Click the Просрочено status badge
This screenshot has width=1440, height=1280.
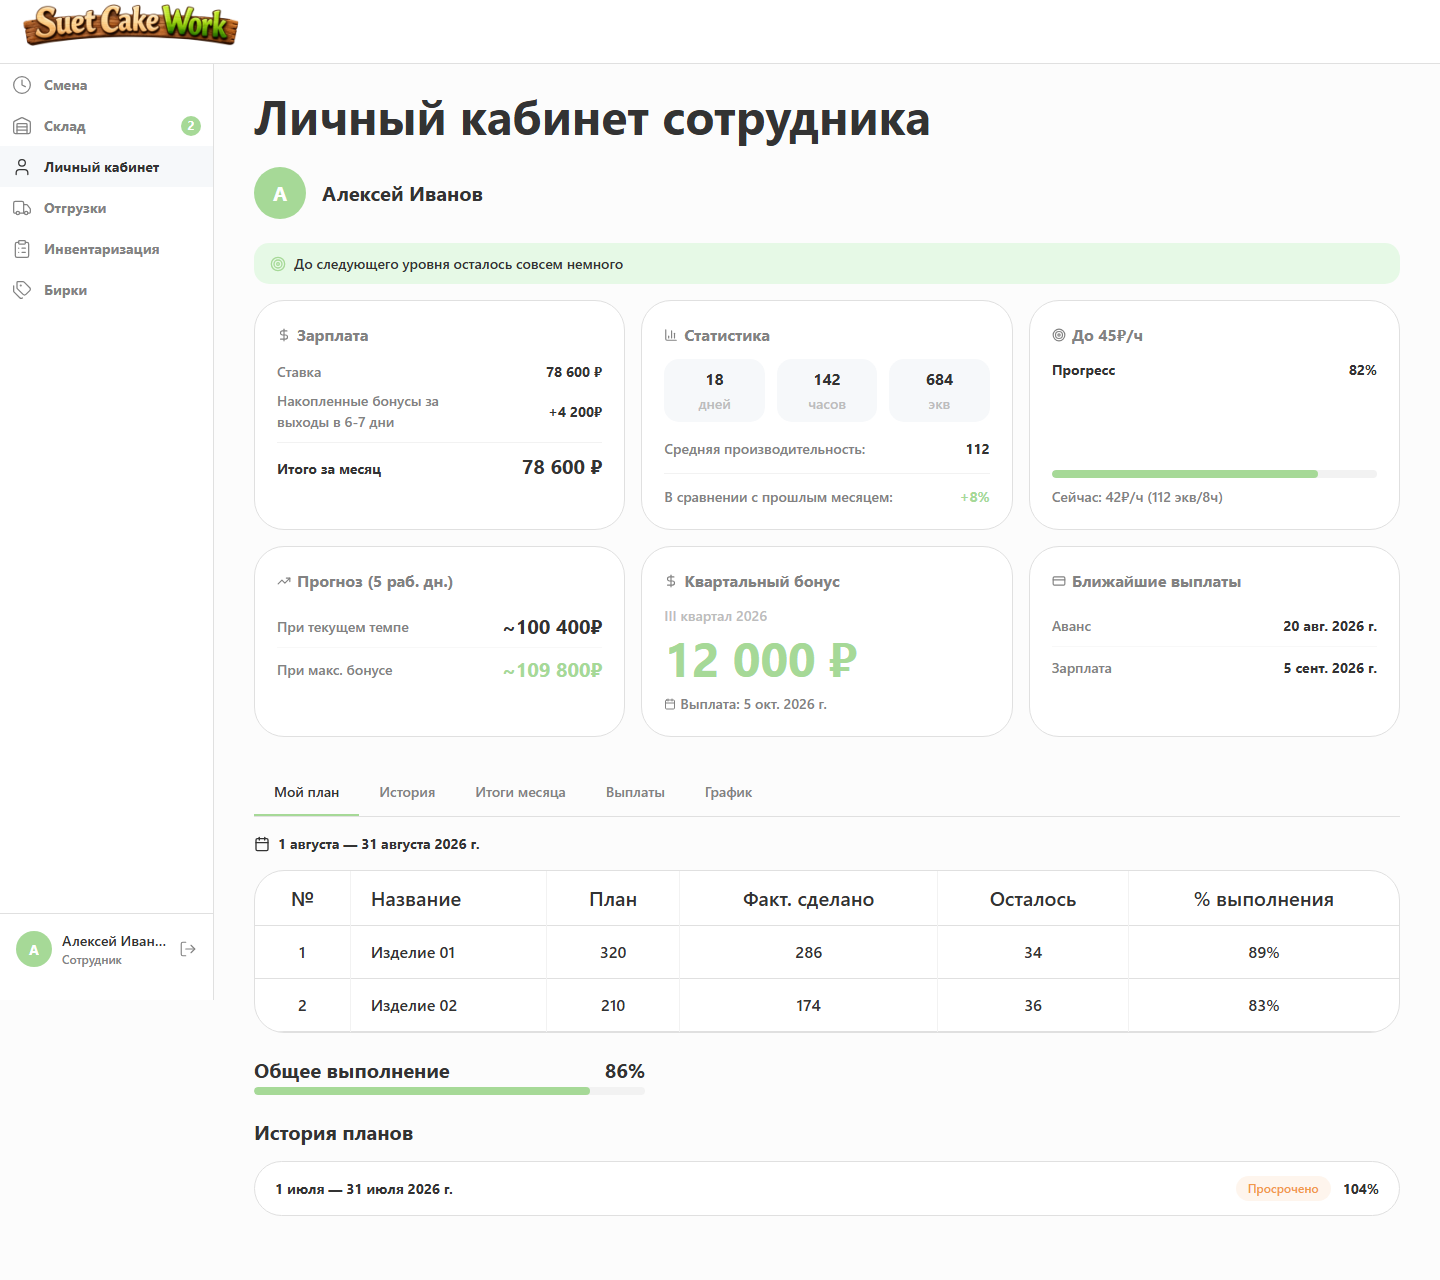point(1283,1189)
